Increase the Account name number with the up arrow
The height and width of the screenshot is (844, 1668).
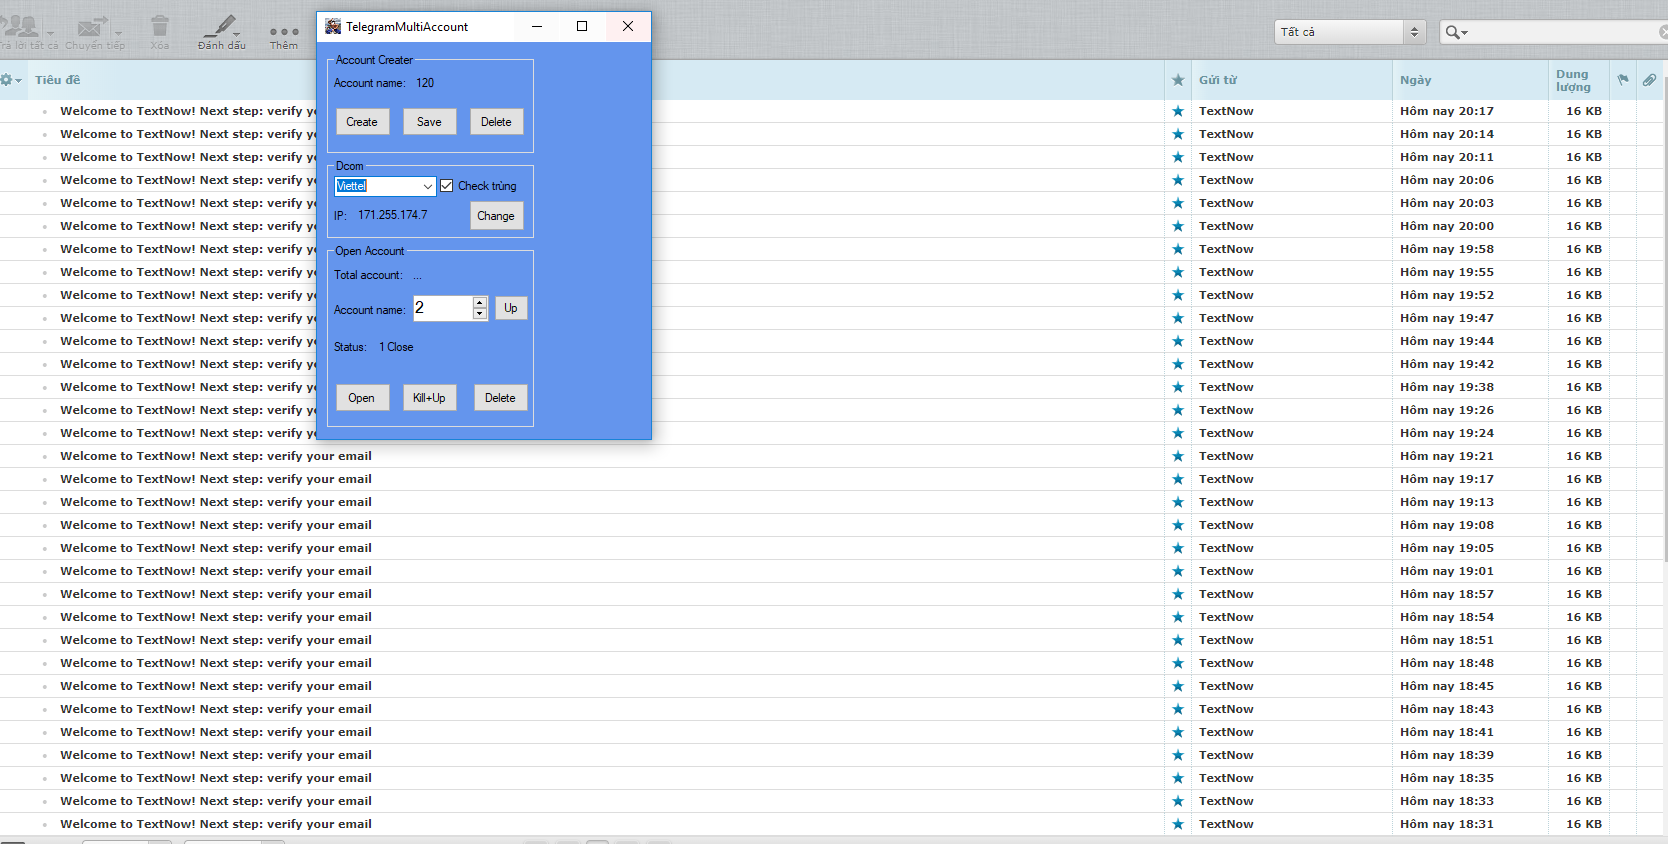click(480, 302)
